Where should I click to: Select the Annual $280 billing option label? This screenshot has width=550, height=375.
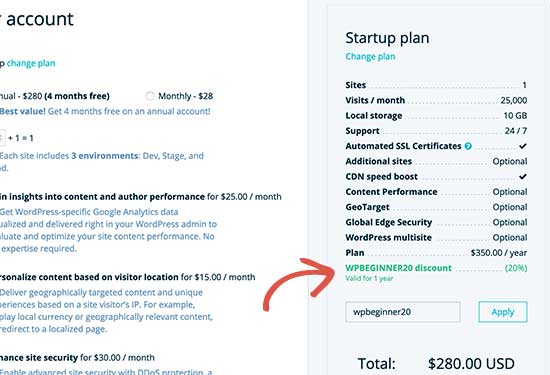coord(55,96)
